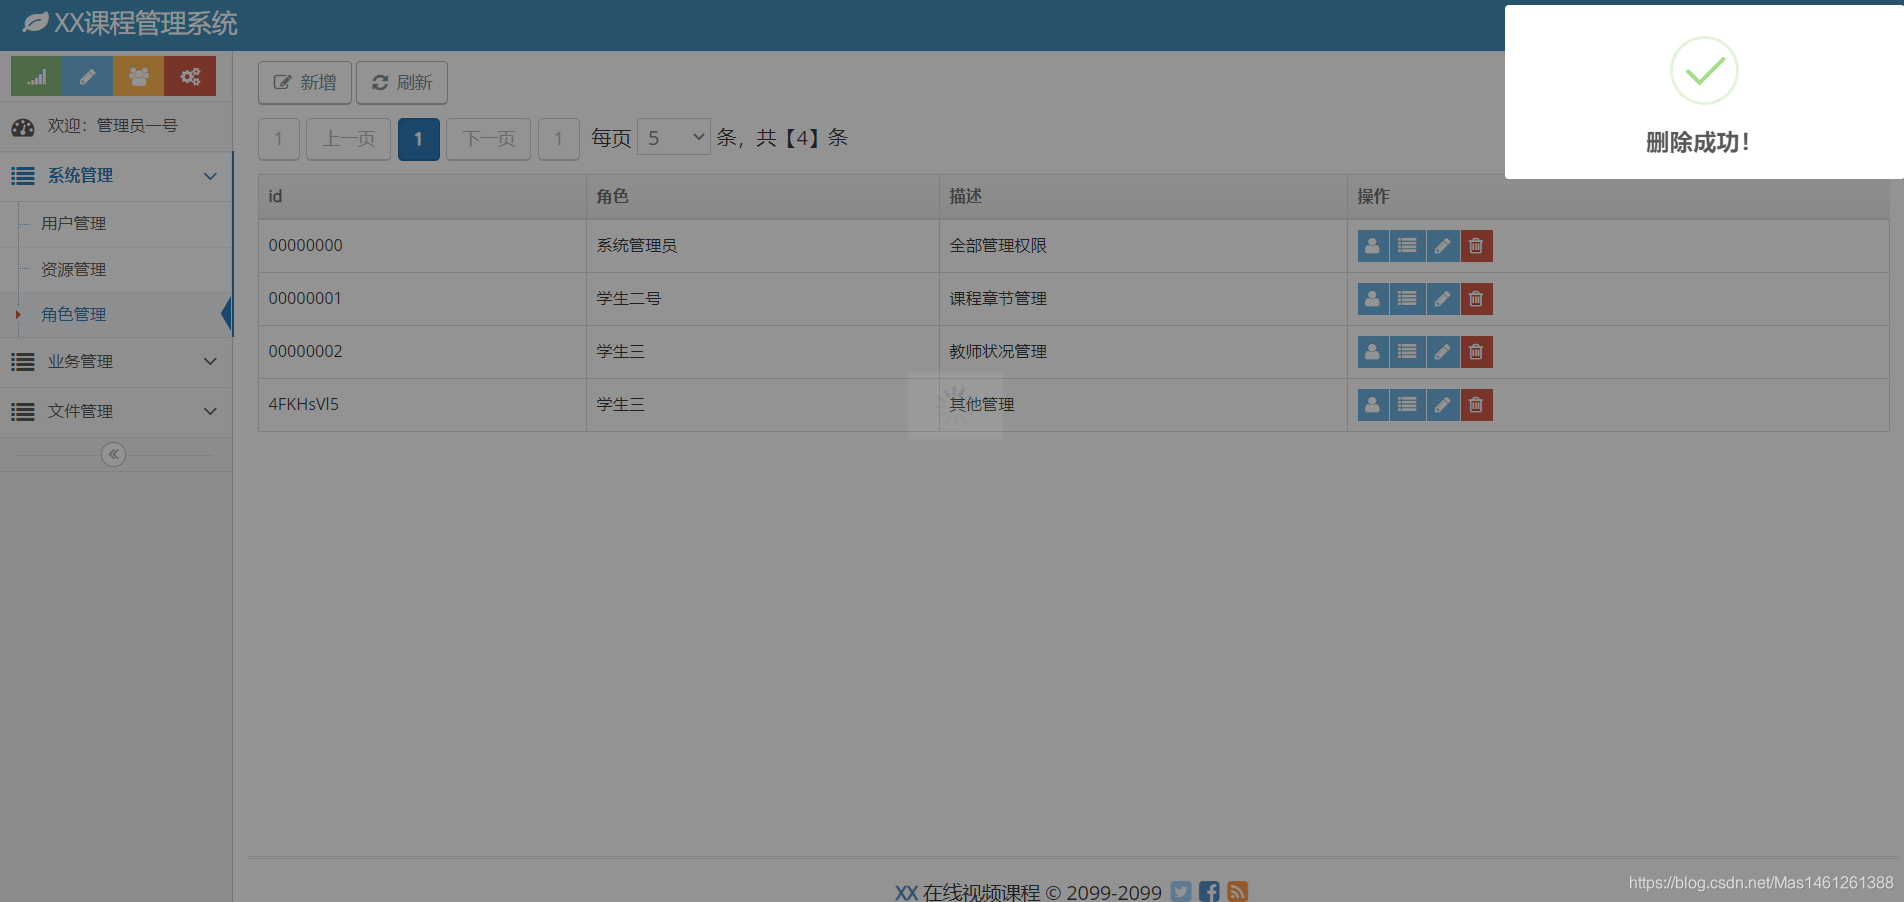Viewport: 1904px width, 902px height.
Task: Collapse the 系统管理 menu section
Action: tap(116, 176)
